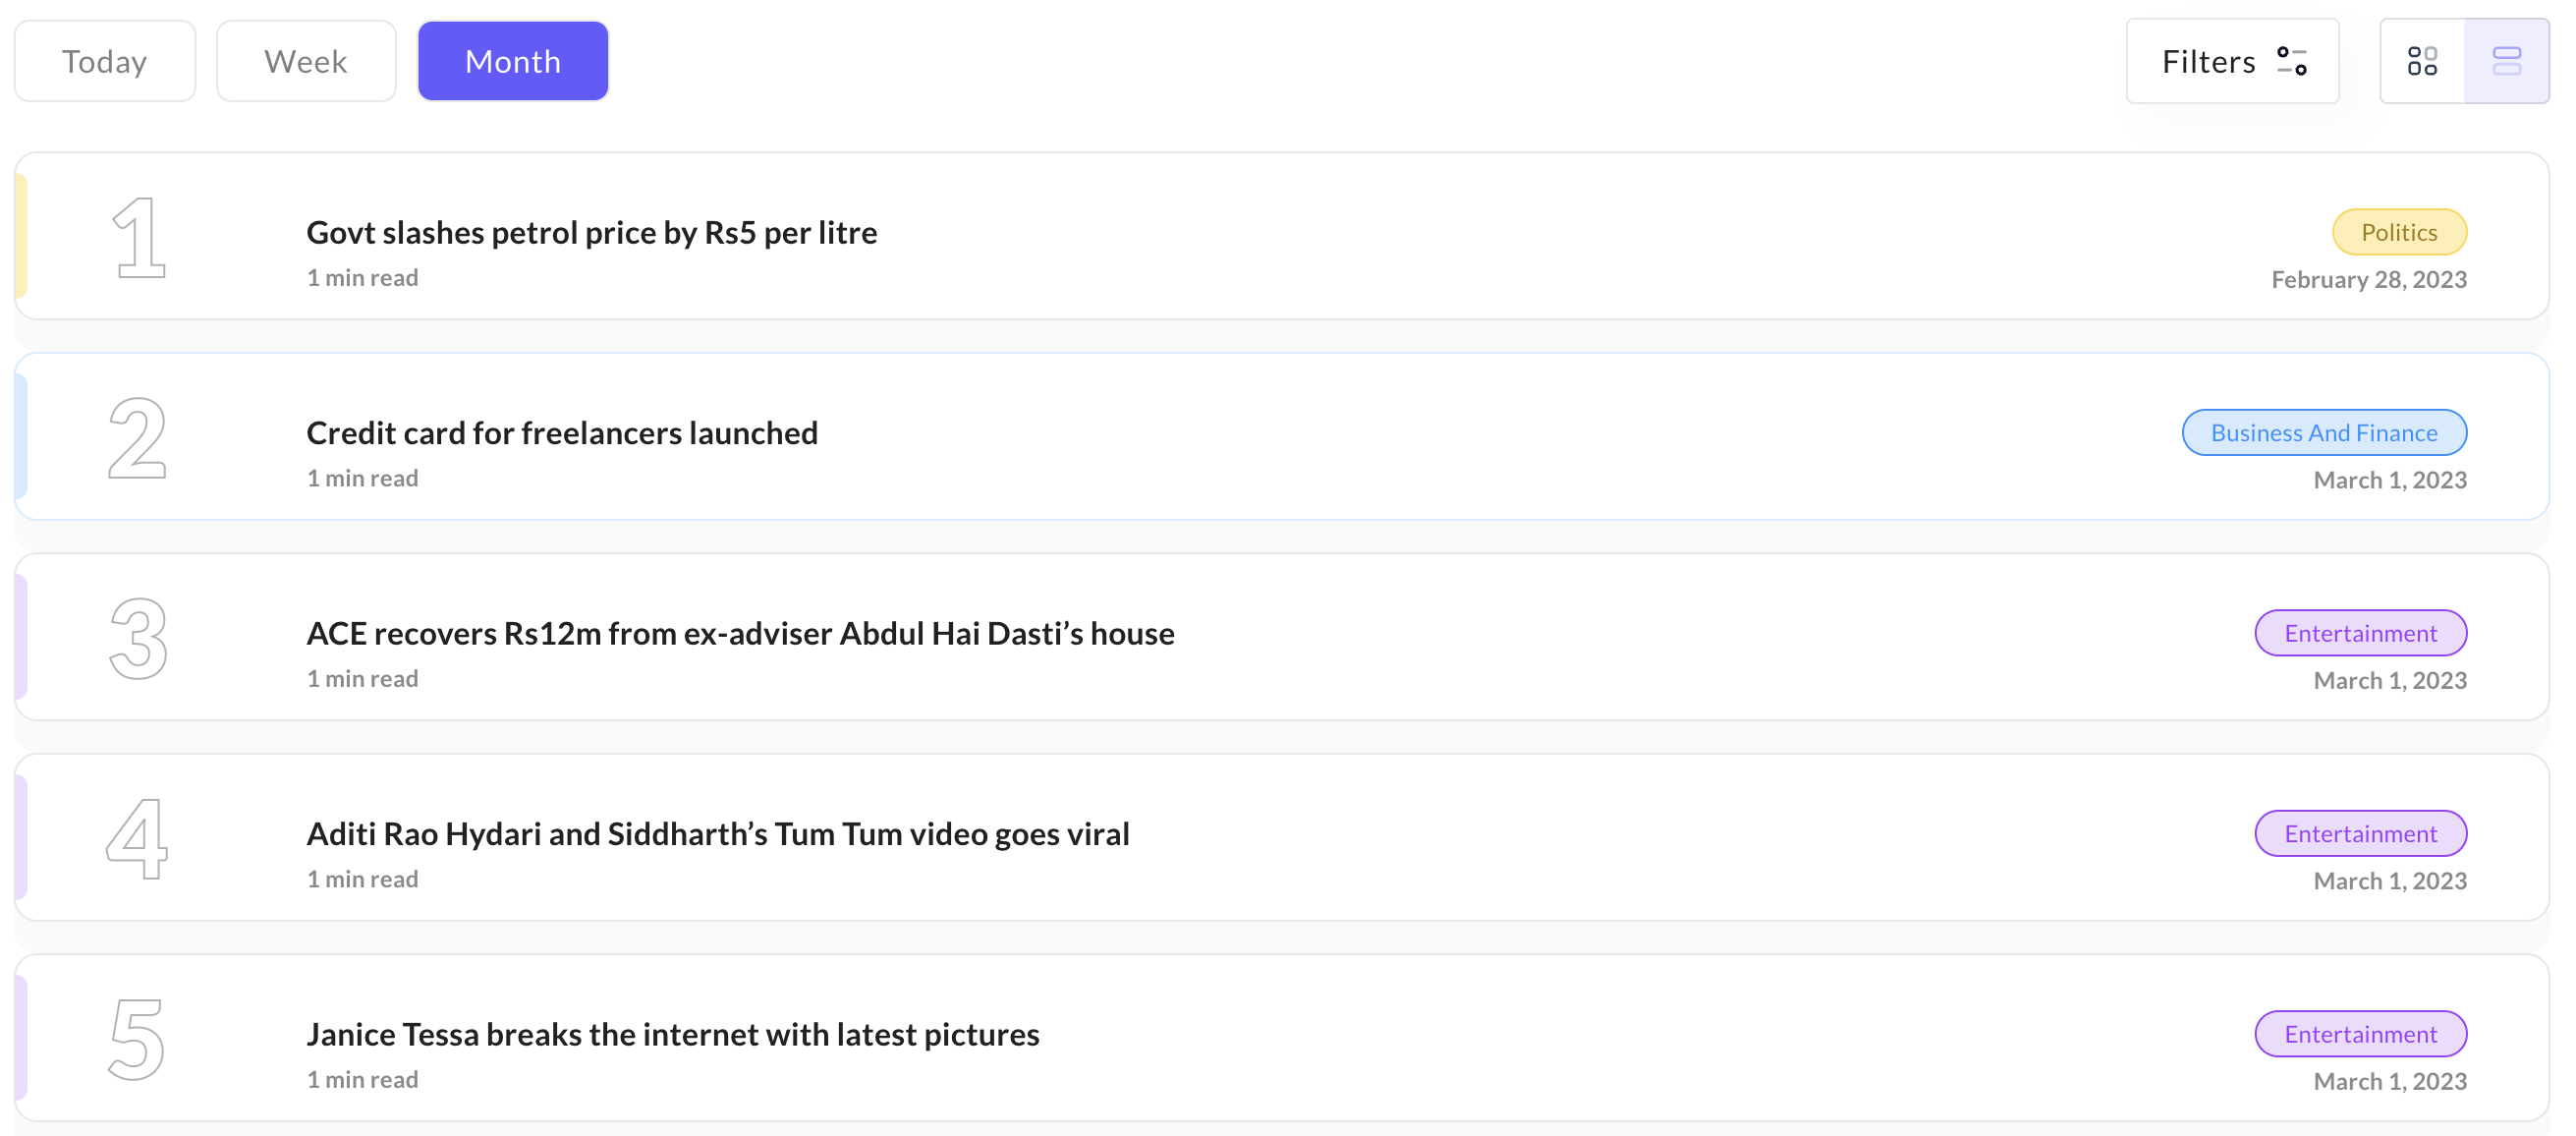Select the Today time range tab

point(105,61)
